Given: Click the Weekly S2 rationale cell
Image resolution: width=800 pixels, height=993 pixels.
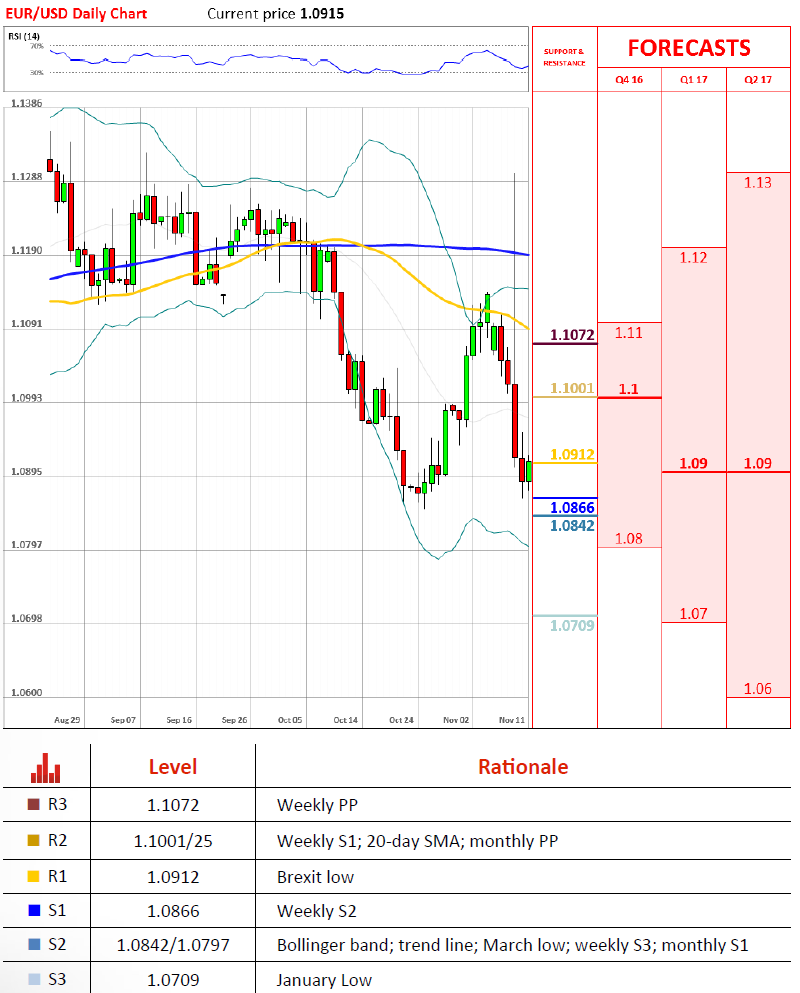Looking at the screenshot, I should point(317,911).
